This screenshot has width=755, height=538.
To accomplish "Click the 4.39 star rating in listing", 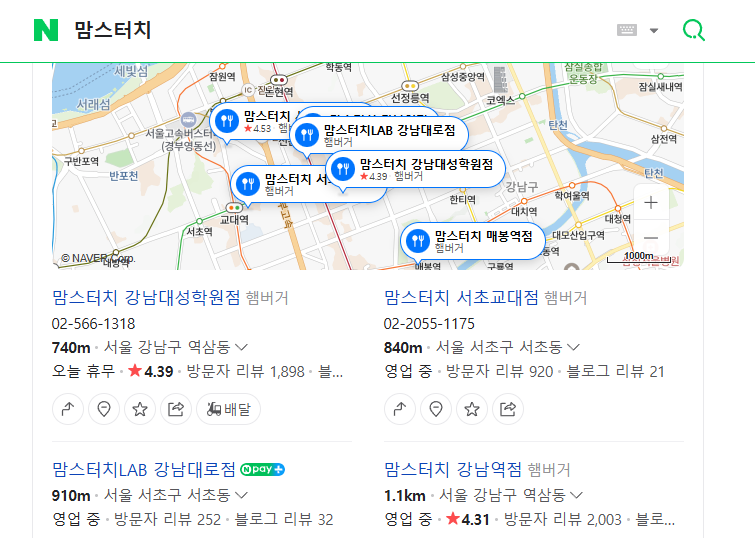I will (x=151, y=372).
